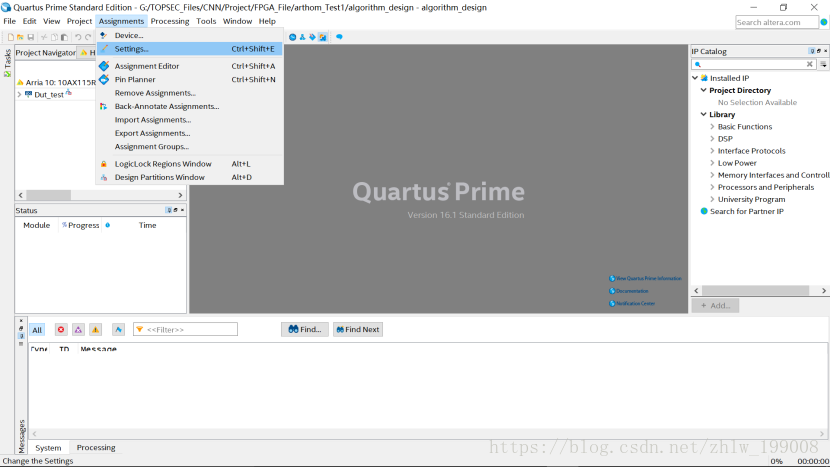Expand the Basic Functions category
This screenshot has height=467, width=830.
click(x=712, y=127)
